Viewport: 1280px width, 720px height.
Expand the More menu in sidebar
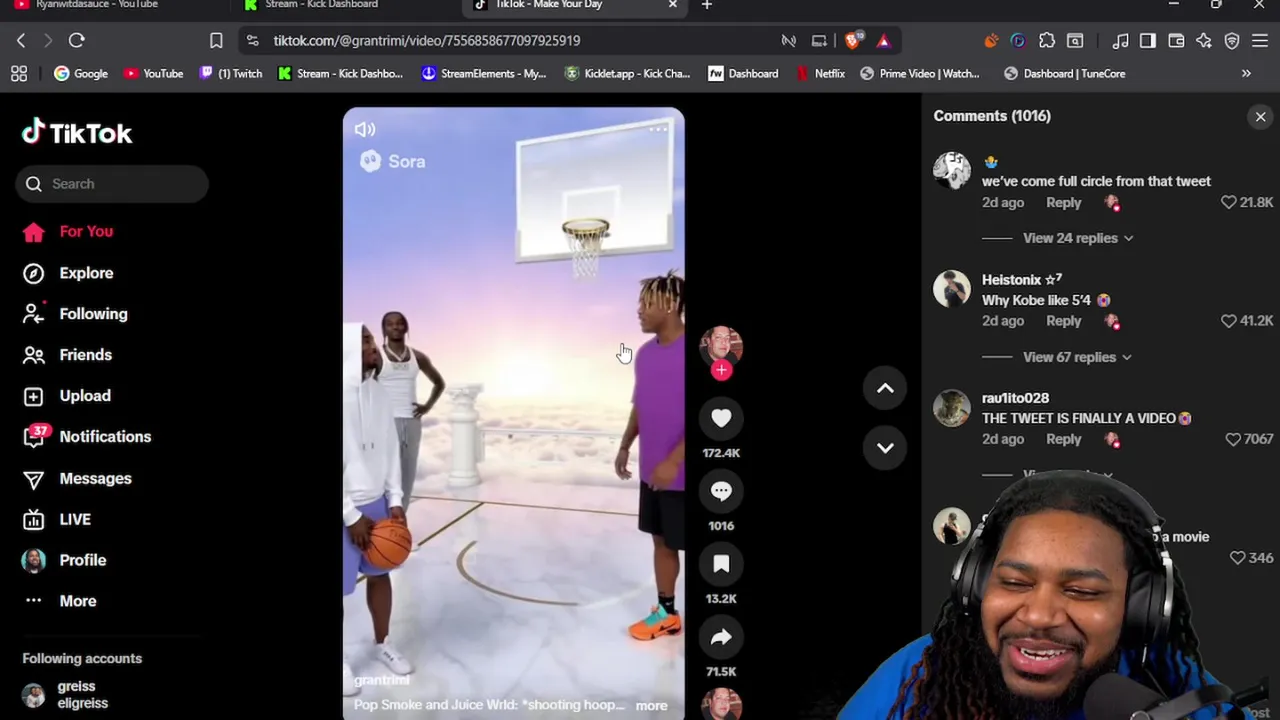[60, 601]
